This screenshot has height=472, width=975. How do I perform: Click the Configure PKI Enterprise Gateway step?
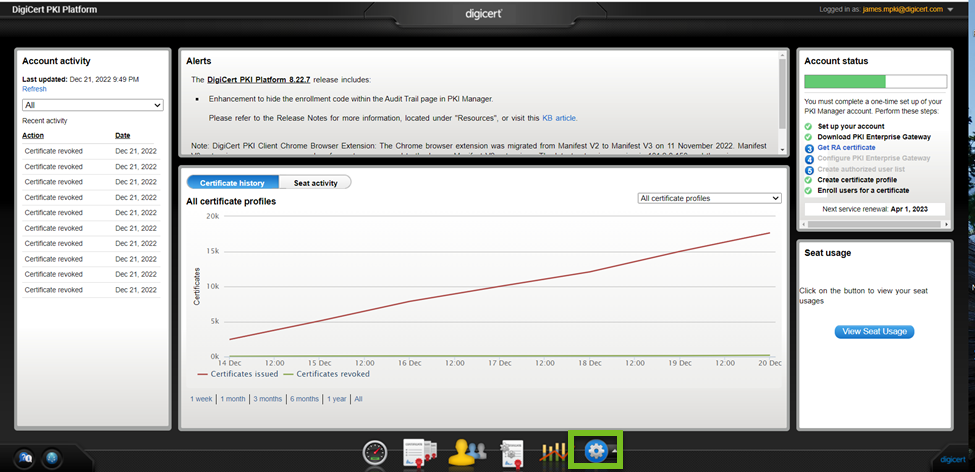click(874, 158)
